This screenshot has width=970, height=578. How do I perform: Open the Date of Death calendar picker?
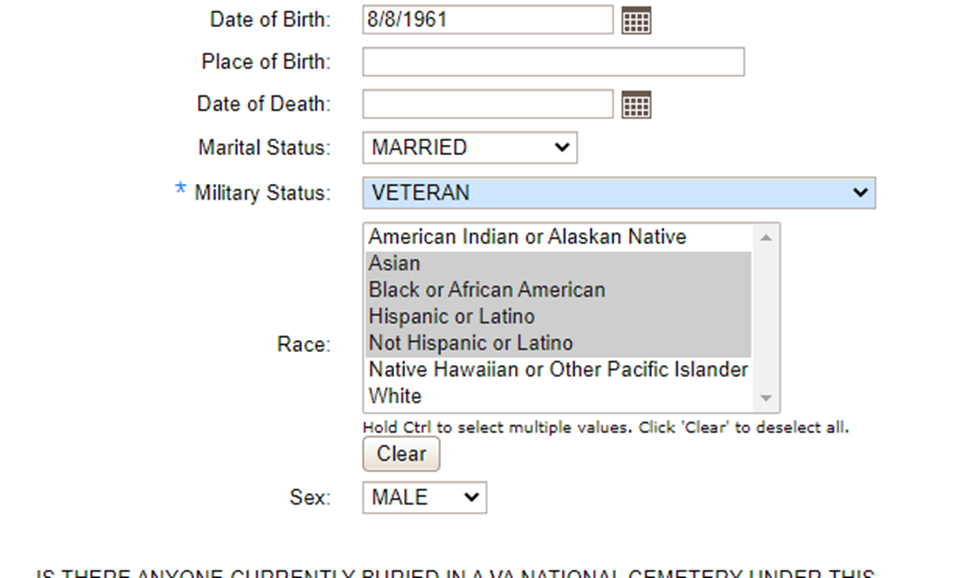click(x=636, y=104)
